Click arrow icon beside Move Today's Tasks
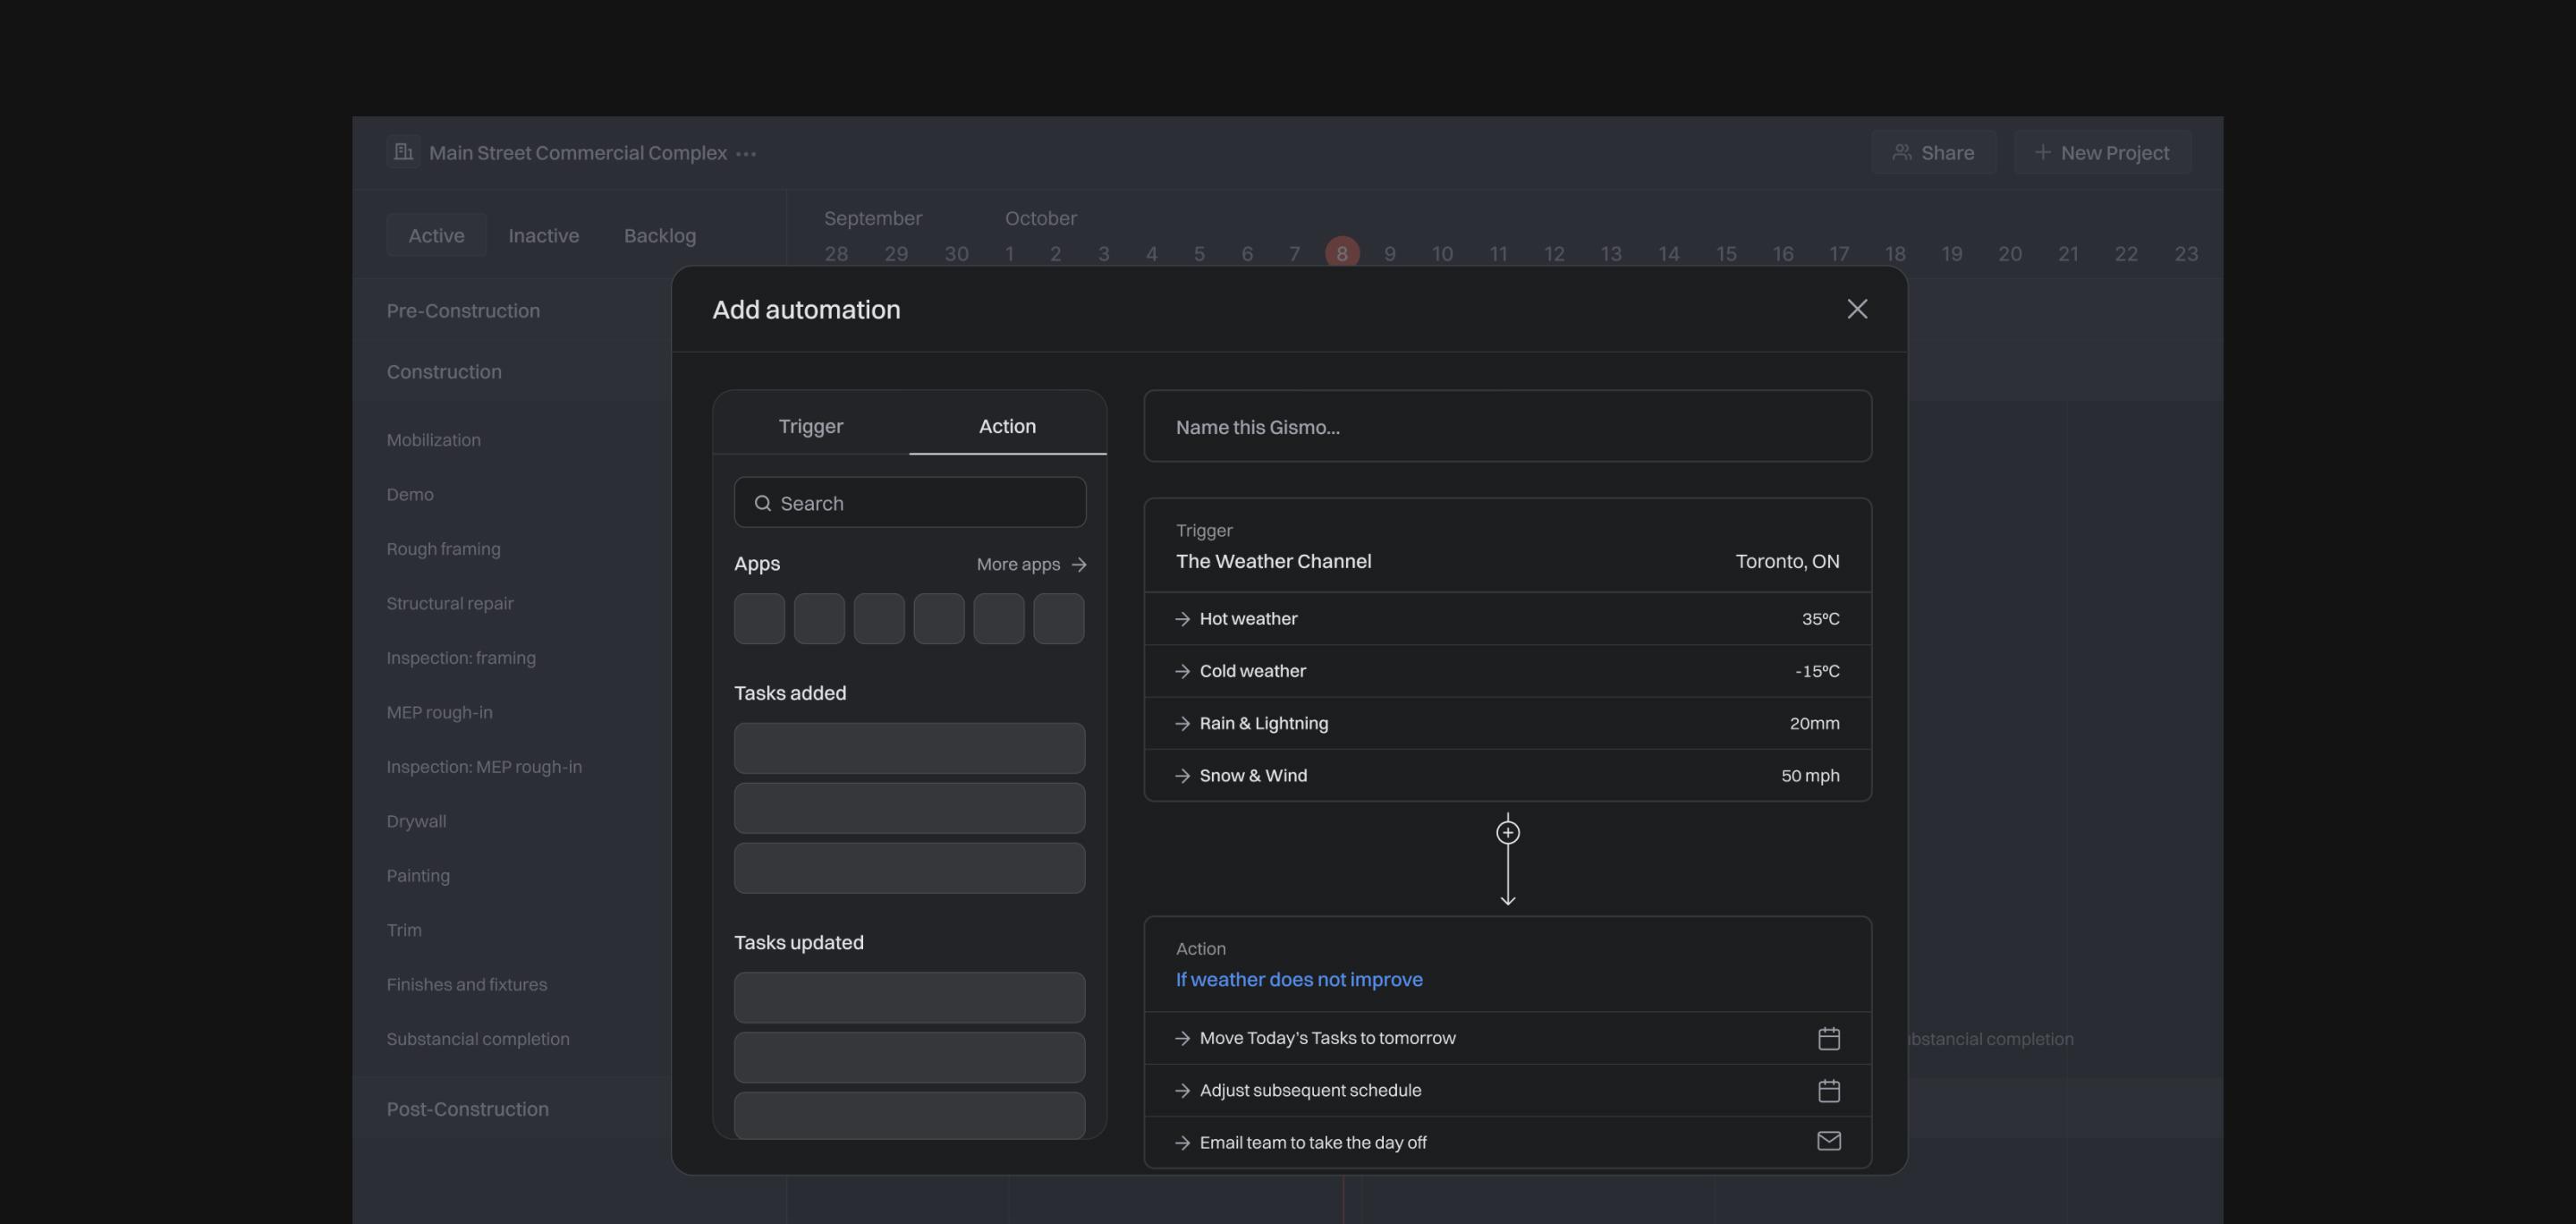Screen dimensions: 2576x1224 point(1182,1038)
